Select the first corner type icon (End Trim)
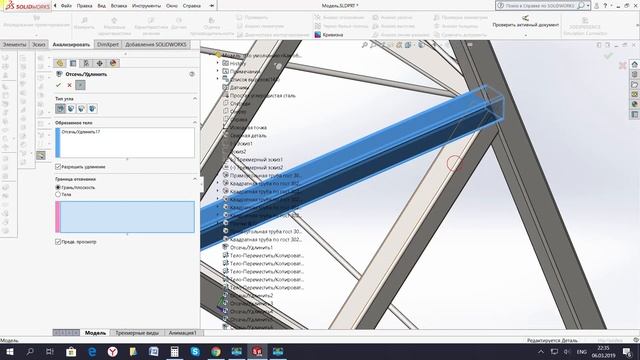The width and height of the screenshot is (640, 360). point(60,109)
